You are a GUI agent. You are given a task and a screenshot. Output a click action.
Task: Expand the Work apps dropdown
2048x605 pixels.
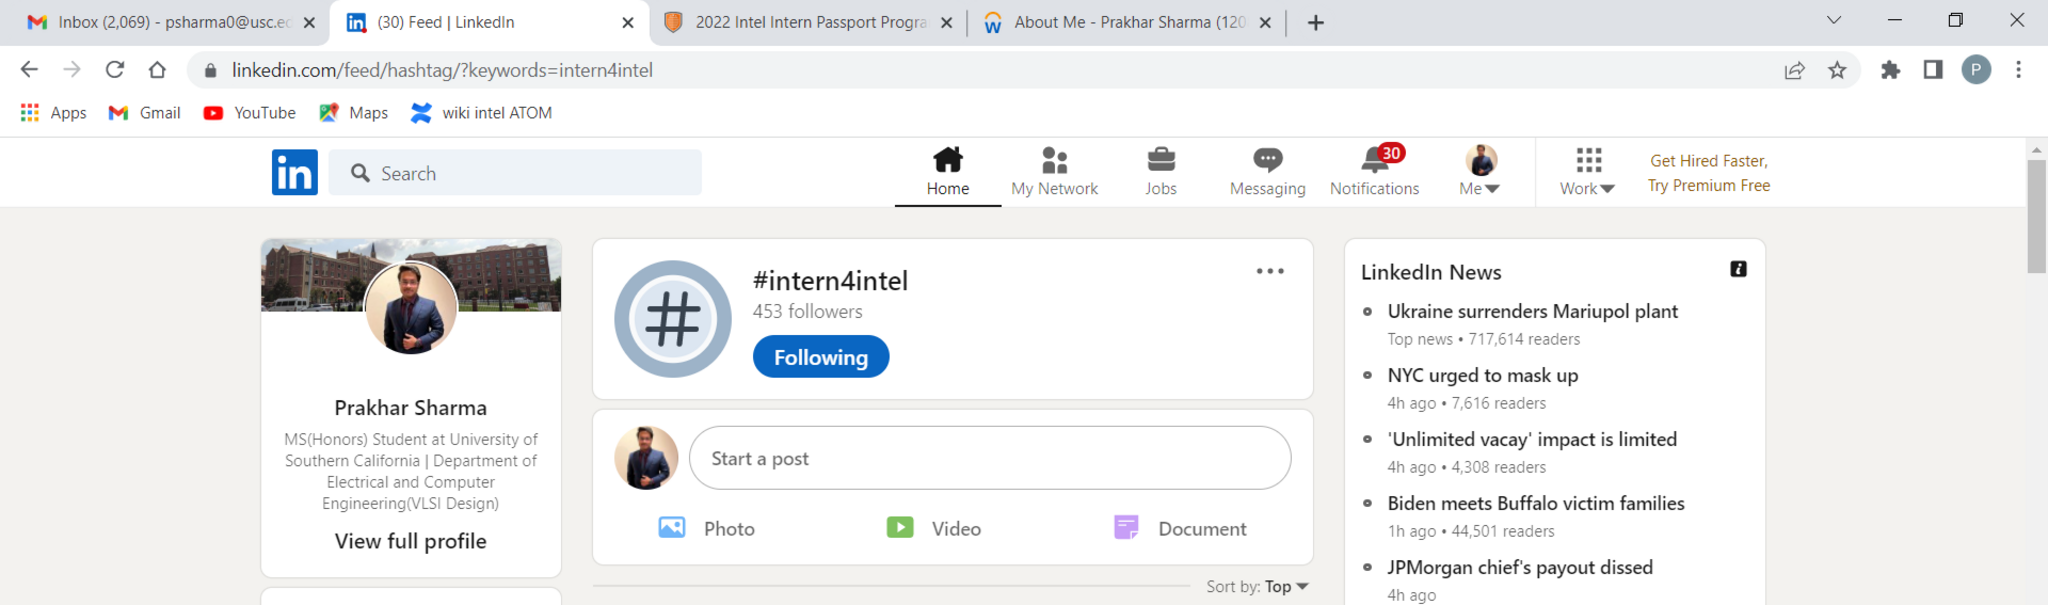(x=1587, y=172)
